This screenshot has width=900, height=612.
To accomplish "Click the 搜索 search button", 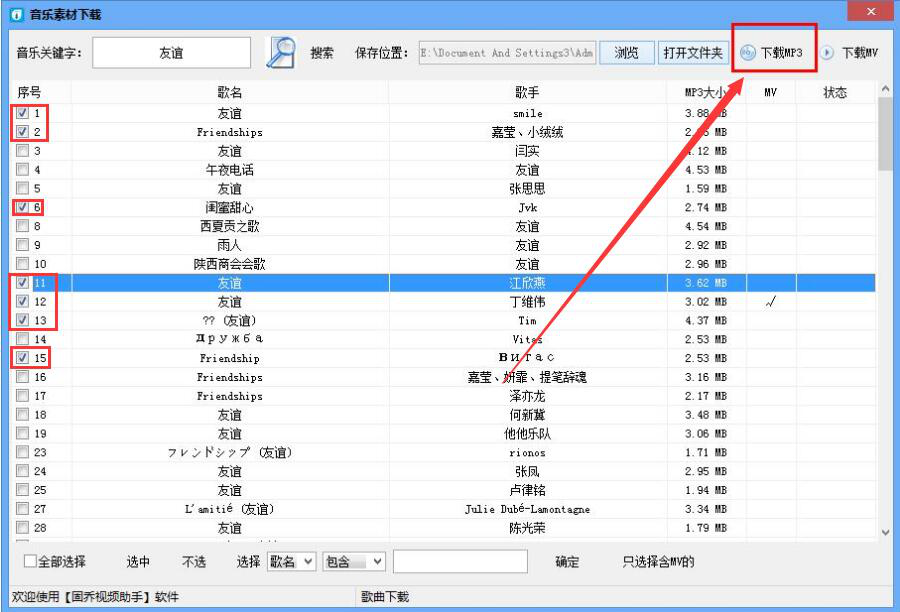I will pos(322,53).
